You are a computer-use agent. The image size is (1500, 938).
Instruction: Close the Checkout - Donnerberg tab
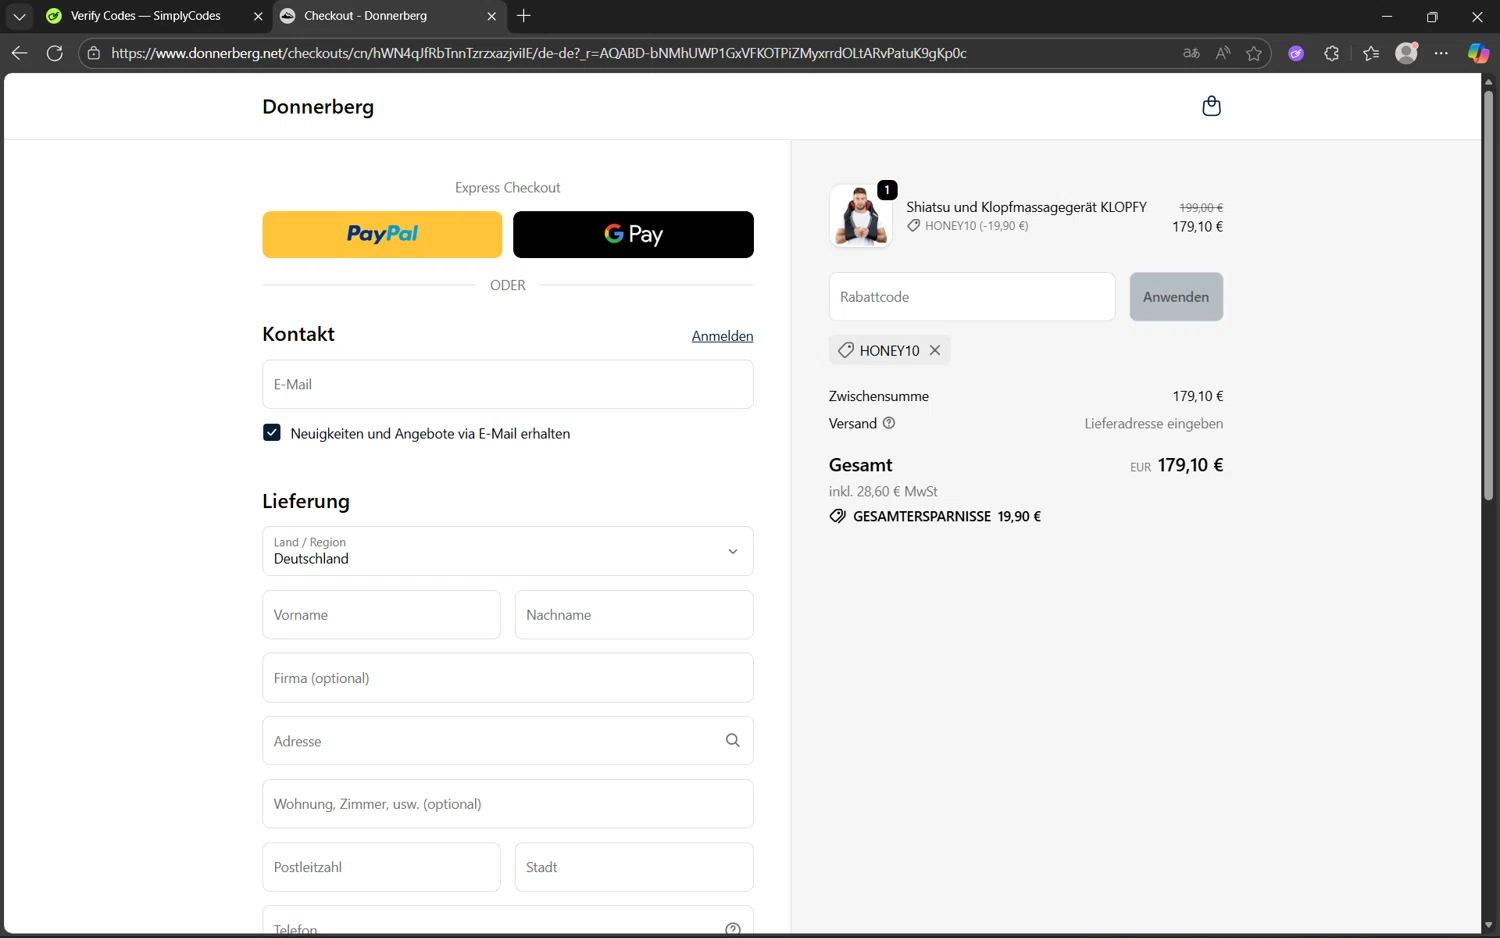click(x=491, y=16)
